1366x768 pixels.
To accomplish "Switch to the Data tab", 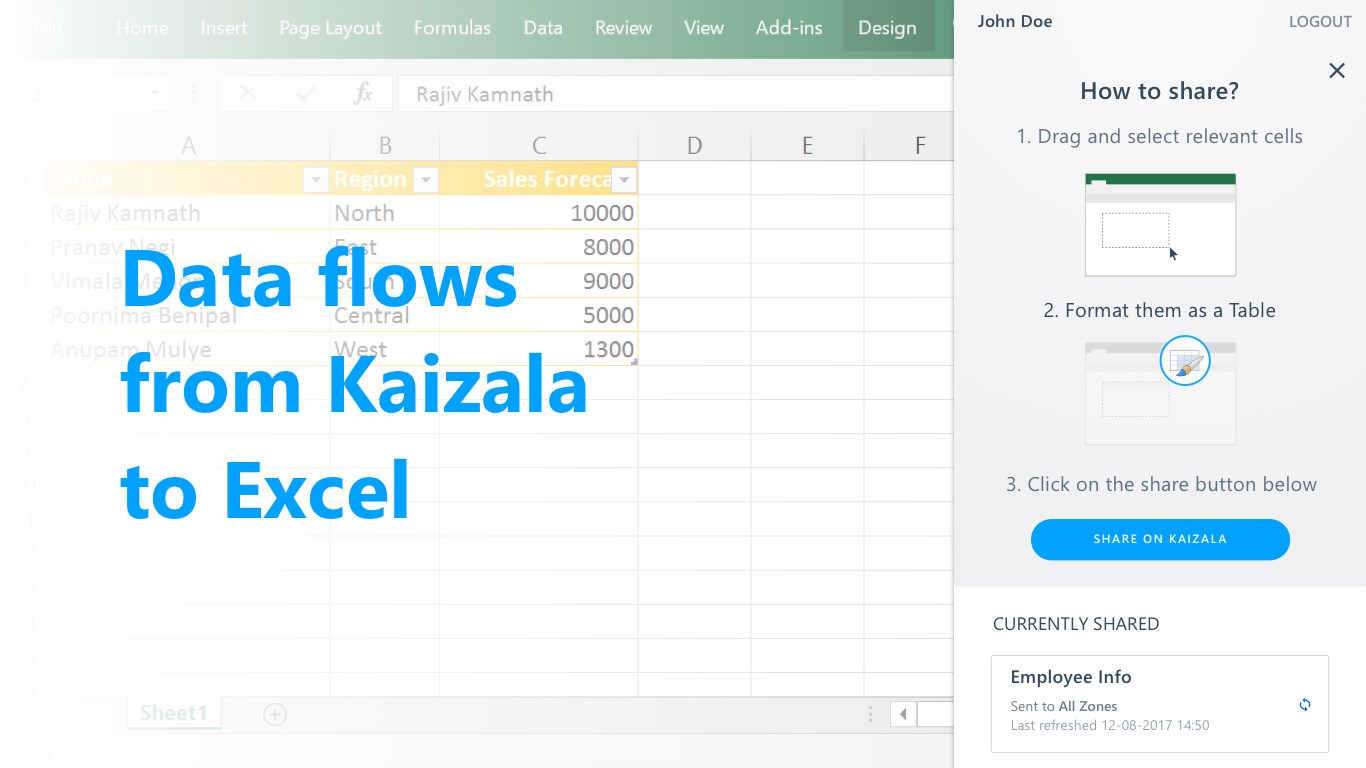I will click(543, 28).
